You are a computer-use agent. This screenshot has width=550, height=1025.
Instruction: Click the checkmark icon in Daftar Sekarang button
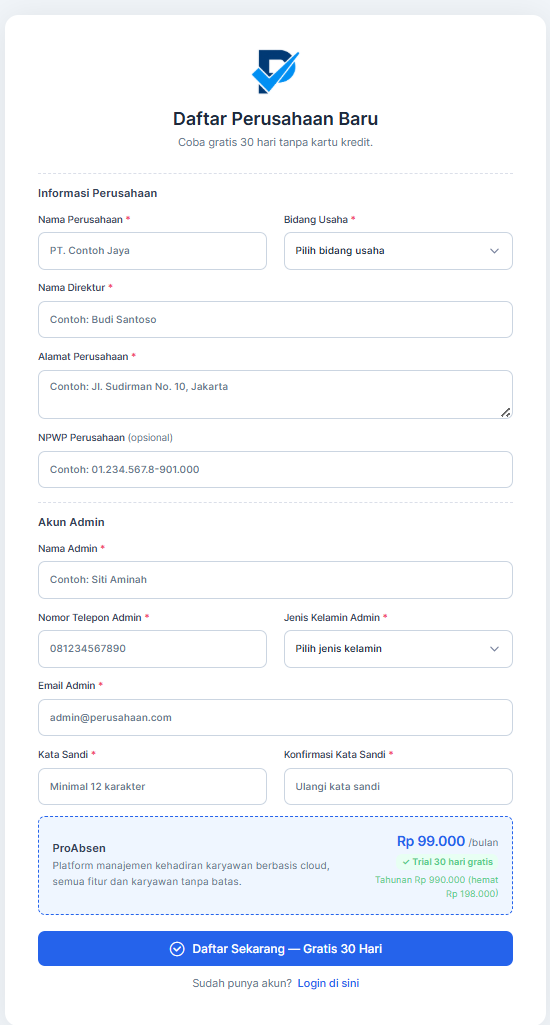(x=177, y=949)
